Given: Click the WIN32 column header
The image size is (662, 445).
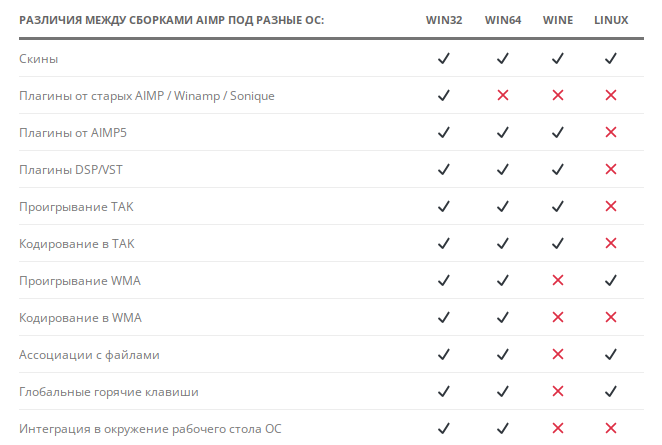Looking at the screenshot, I should (444, 20).
